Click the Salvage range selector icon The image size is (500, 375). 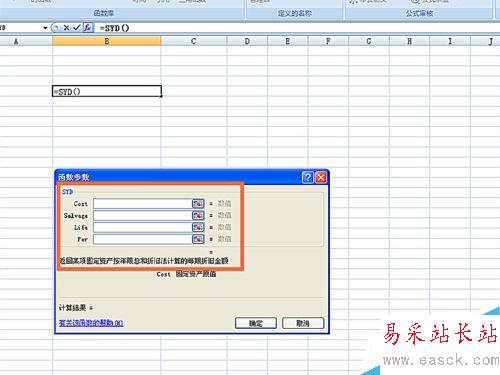[x=198, y=215]
